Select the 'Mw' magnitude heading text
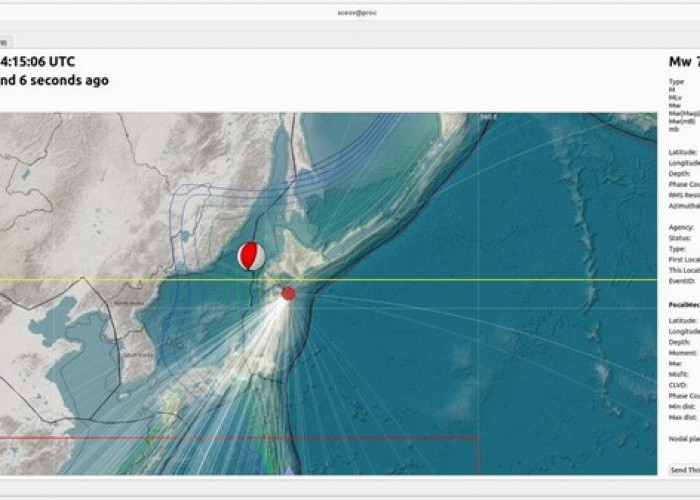 (x=680, y=62)
